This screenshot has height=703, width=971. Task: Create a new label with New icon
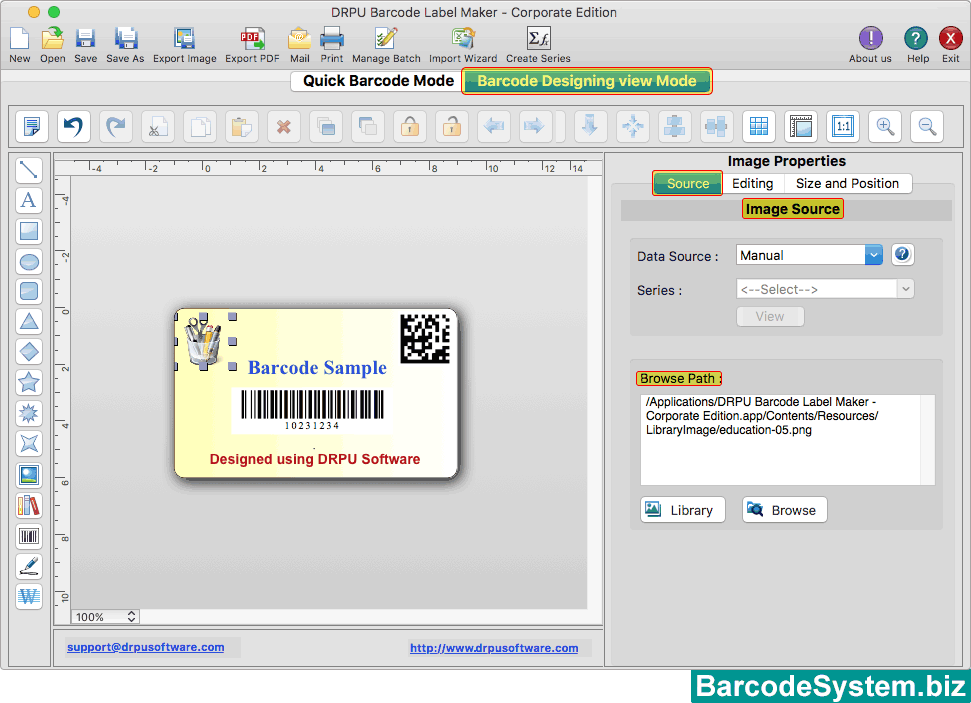[x=19, y=45]
